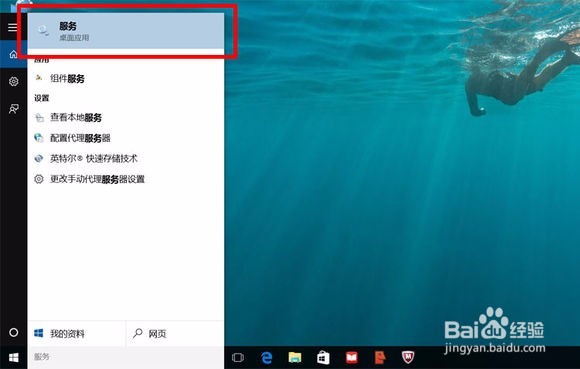580x369 pixels.
Task: Click the 服务 search input box
Action: 126,357
